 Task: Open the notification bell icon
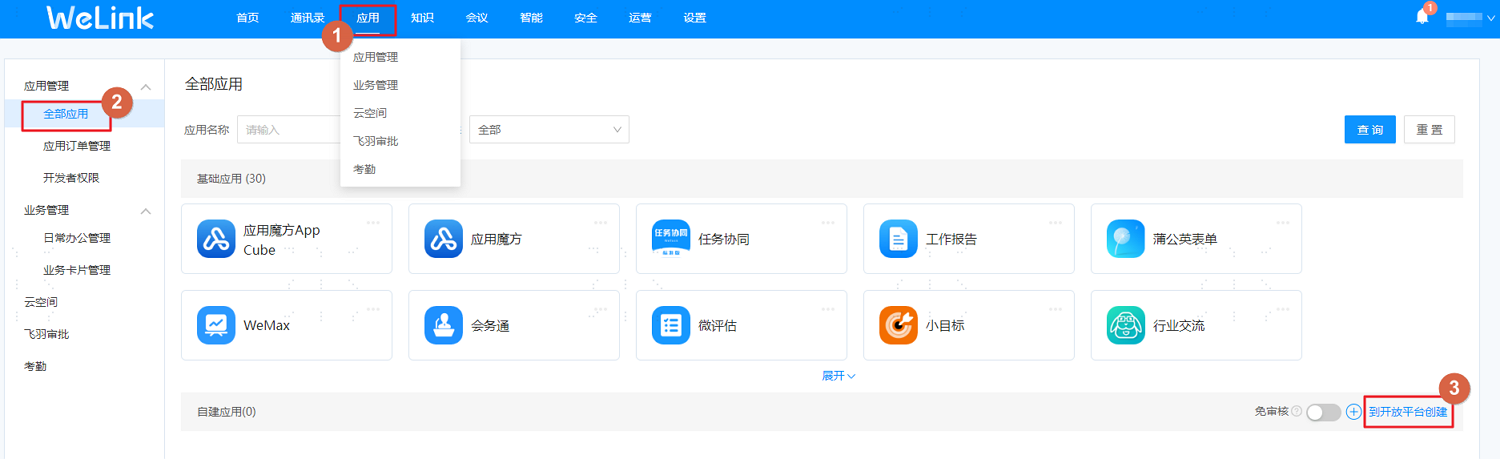point(1422,17)
